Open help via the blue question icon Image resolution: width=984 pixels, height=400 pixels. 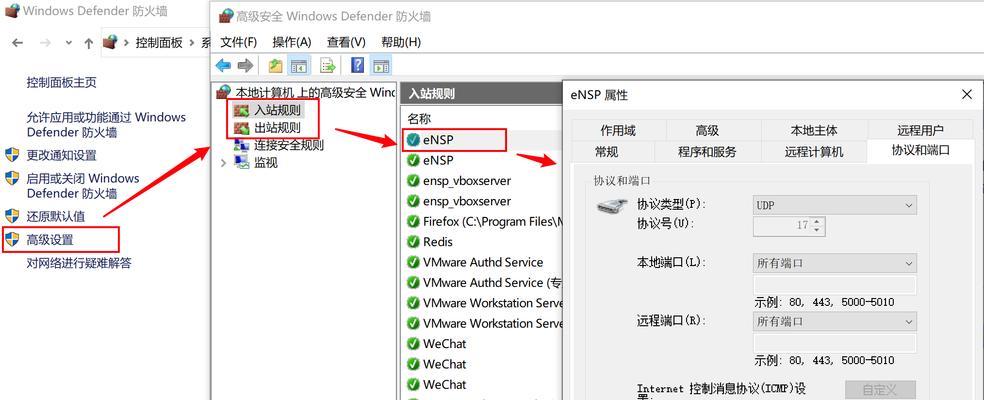[357, 65]
